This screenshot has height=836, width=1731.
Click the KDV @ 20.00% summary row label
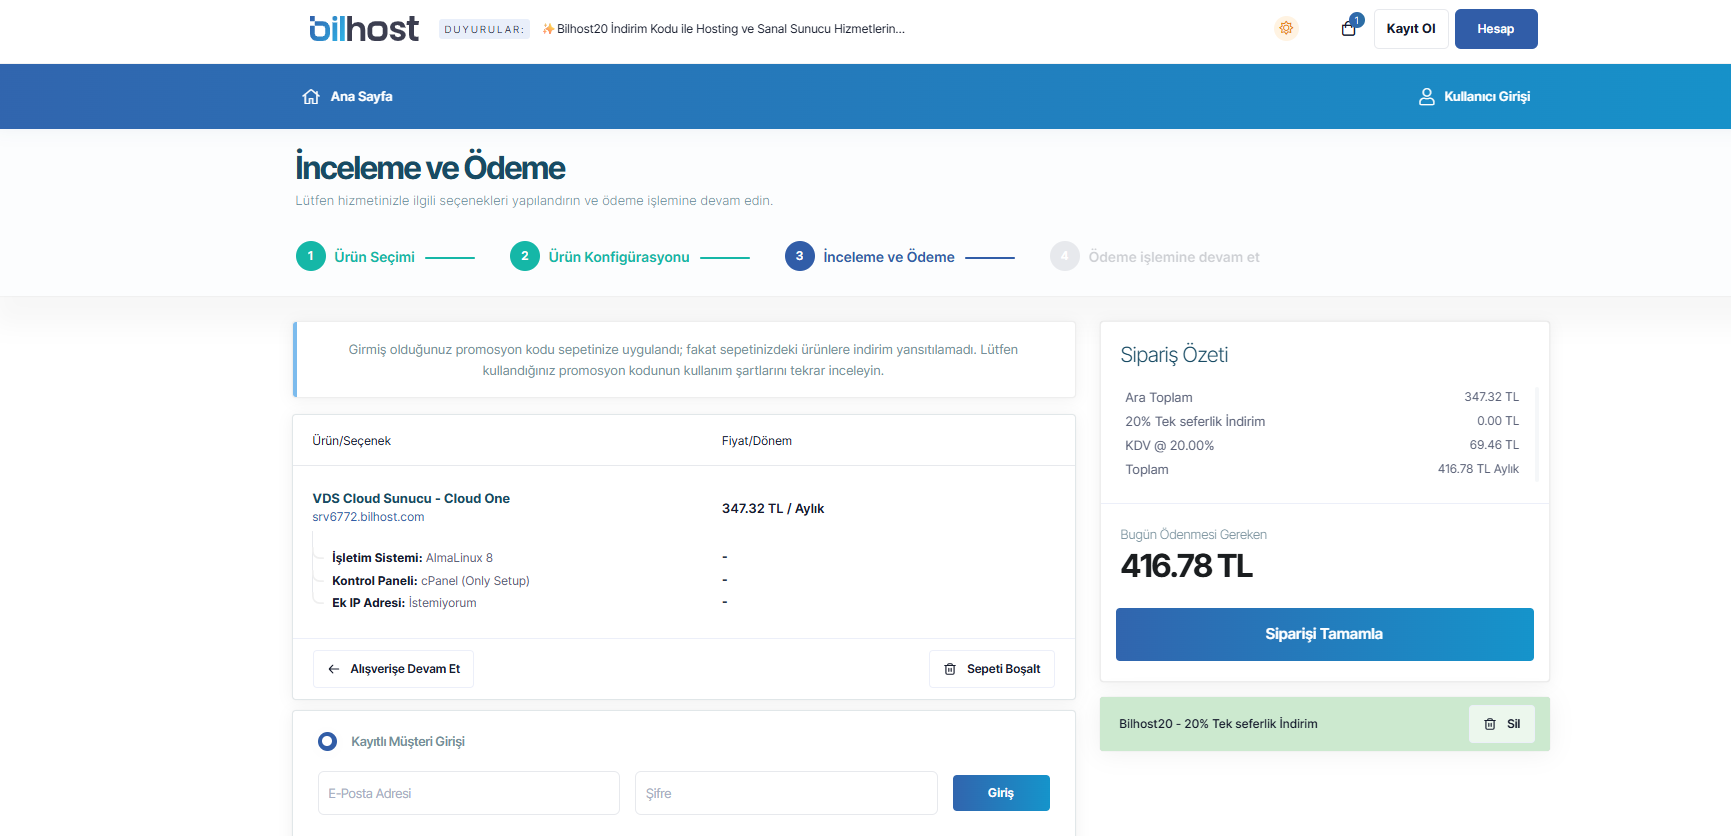(x=1169, y=446)
